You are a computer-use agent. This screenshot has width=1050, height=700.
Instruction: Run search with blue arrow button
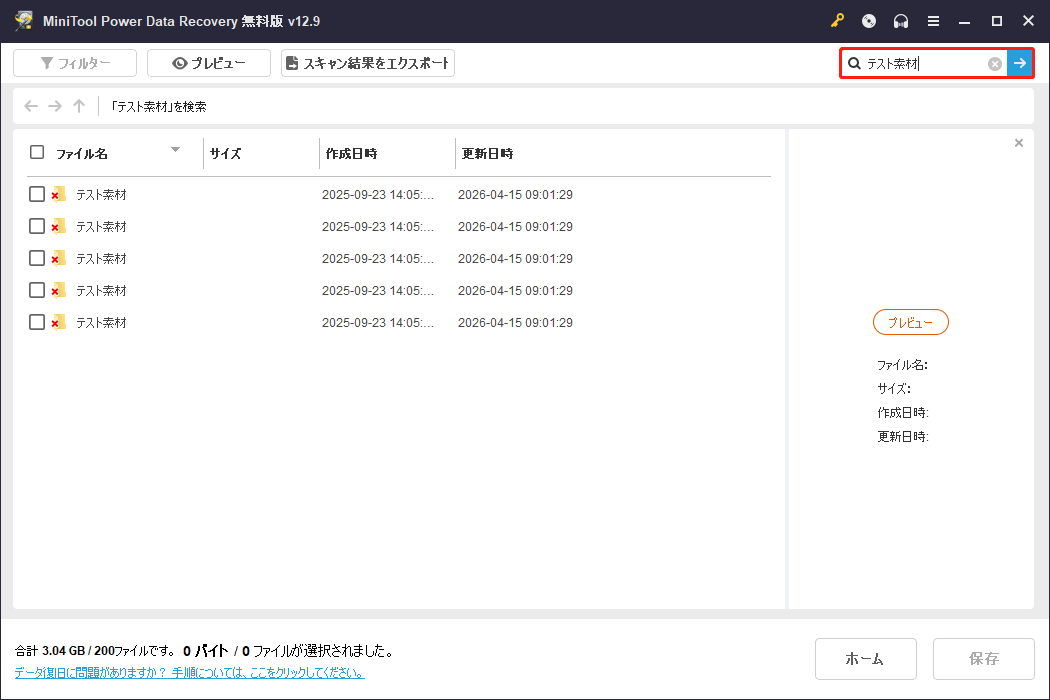point(1019,64)
